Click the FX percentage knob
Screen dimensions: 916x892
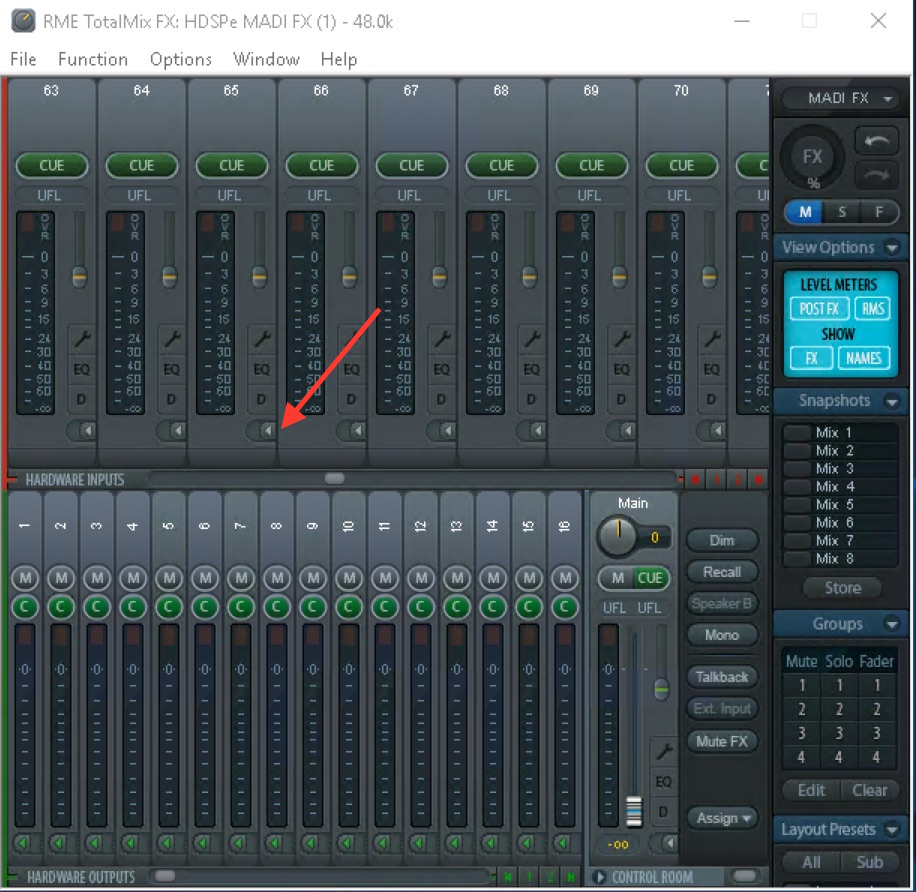[x=812, y=158]
